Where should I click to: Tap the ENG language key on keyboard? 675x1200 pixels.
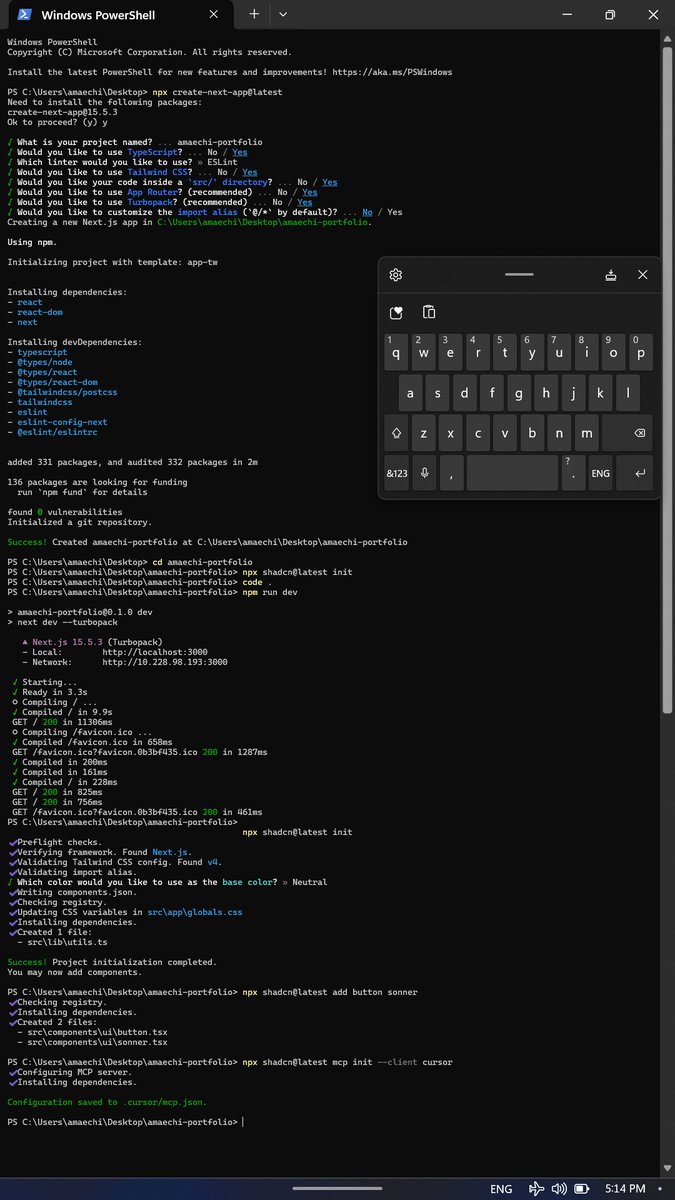600,473
